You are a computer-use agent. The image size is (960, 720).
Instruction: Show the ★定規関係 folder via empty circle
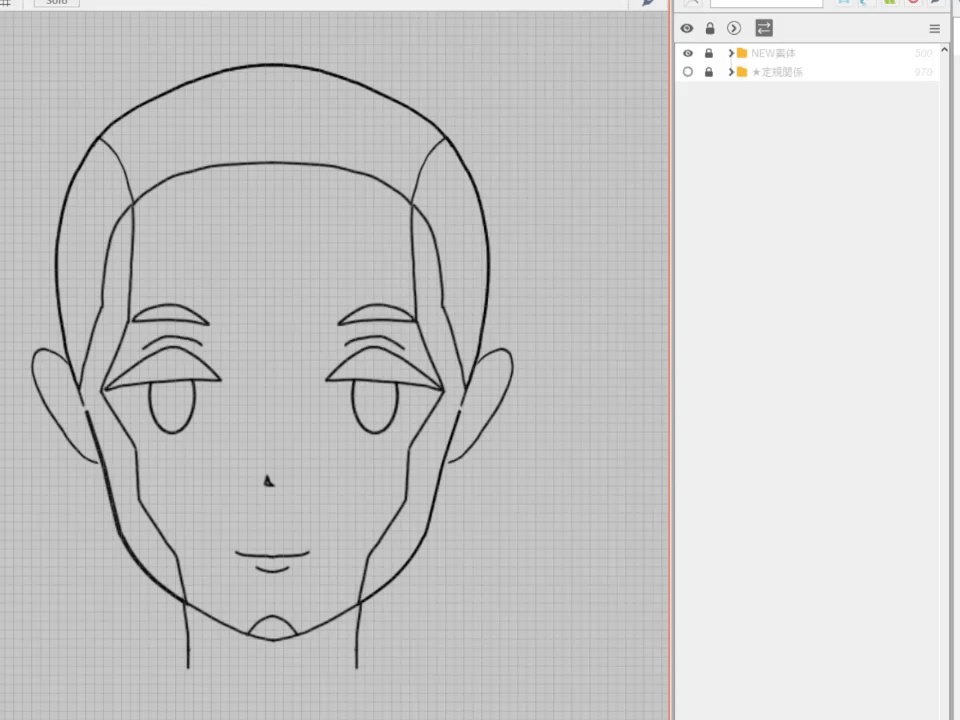click(688, 72)
